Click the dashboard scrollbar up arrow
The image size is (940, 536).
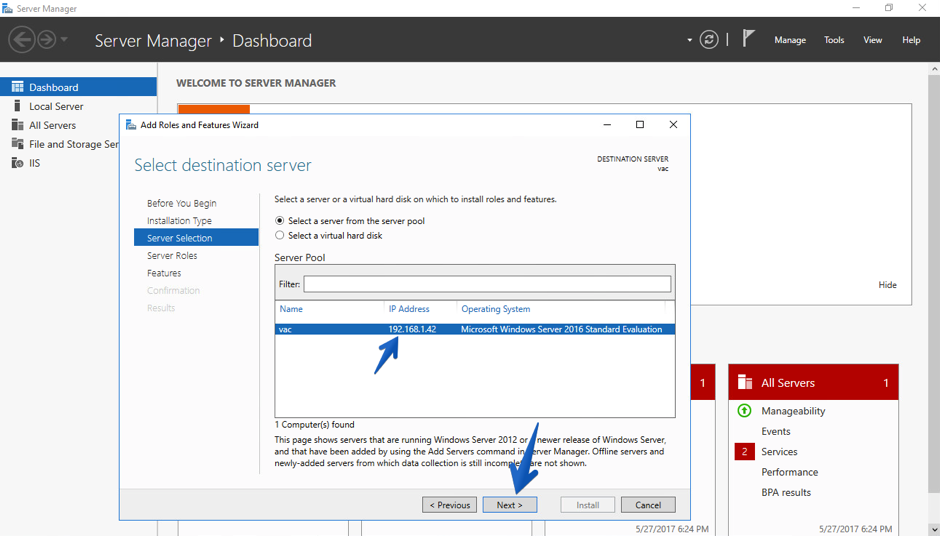[934, 69]
